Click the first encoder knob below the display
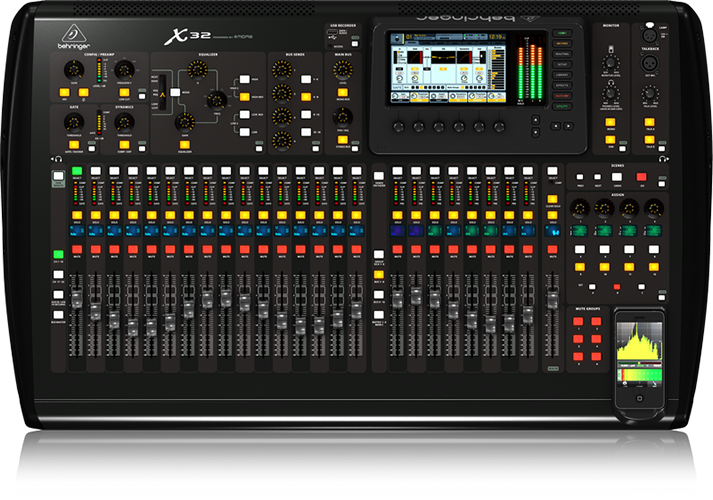This screenshot has width=713, height=500. tap(398, 127)
